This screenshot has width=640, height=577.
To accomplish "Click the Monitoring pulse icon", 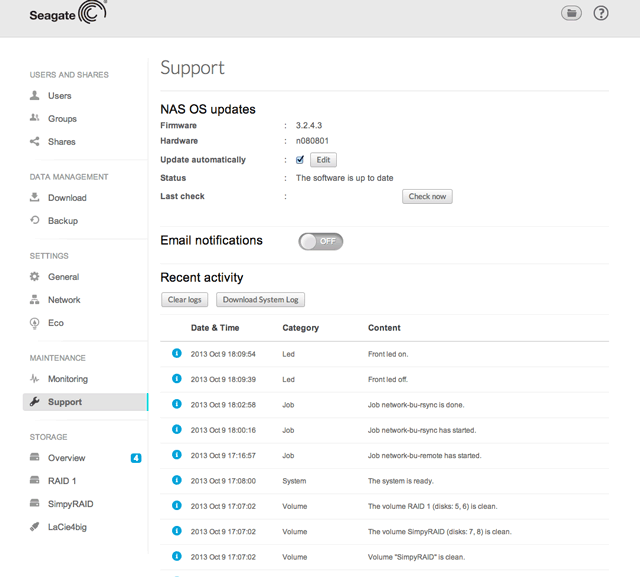I will coord(35,379).
